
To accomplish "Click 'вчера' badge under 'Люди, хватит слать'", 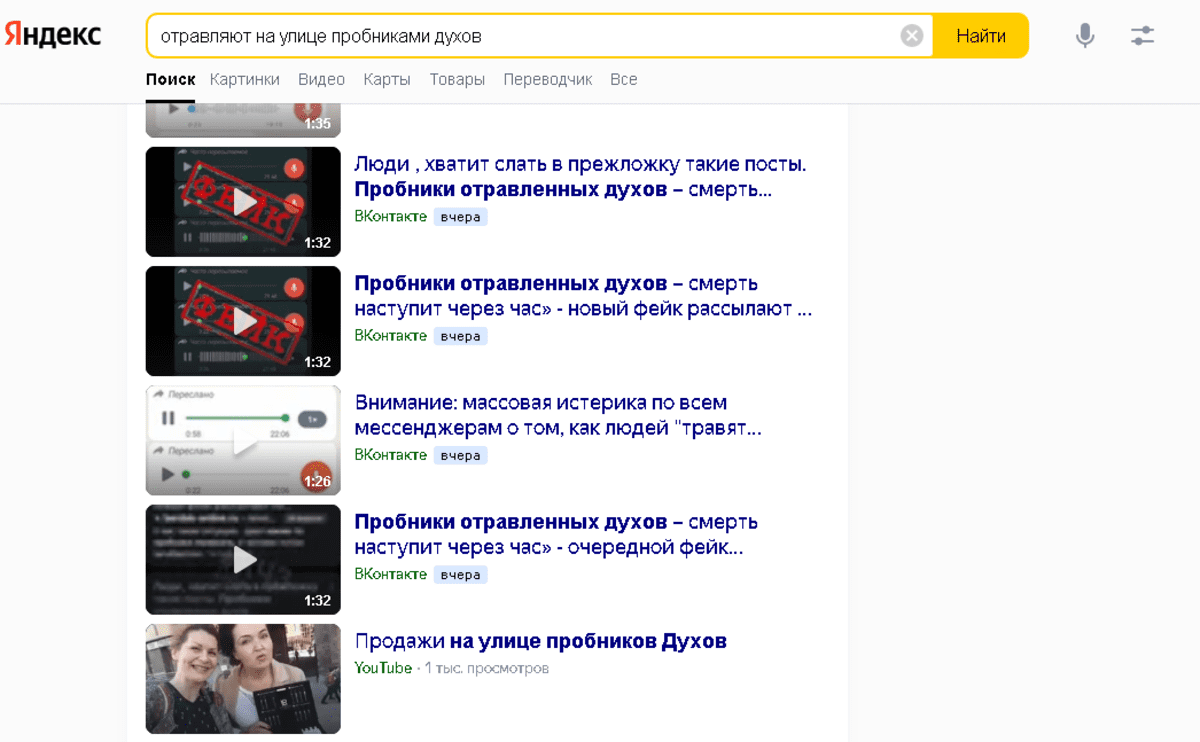I will pyautogui.click(x=460, y=217).
